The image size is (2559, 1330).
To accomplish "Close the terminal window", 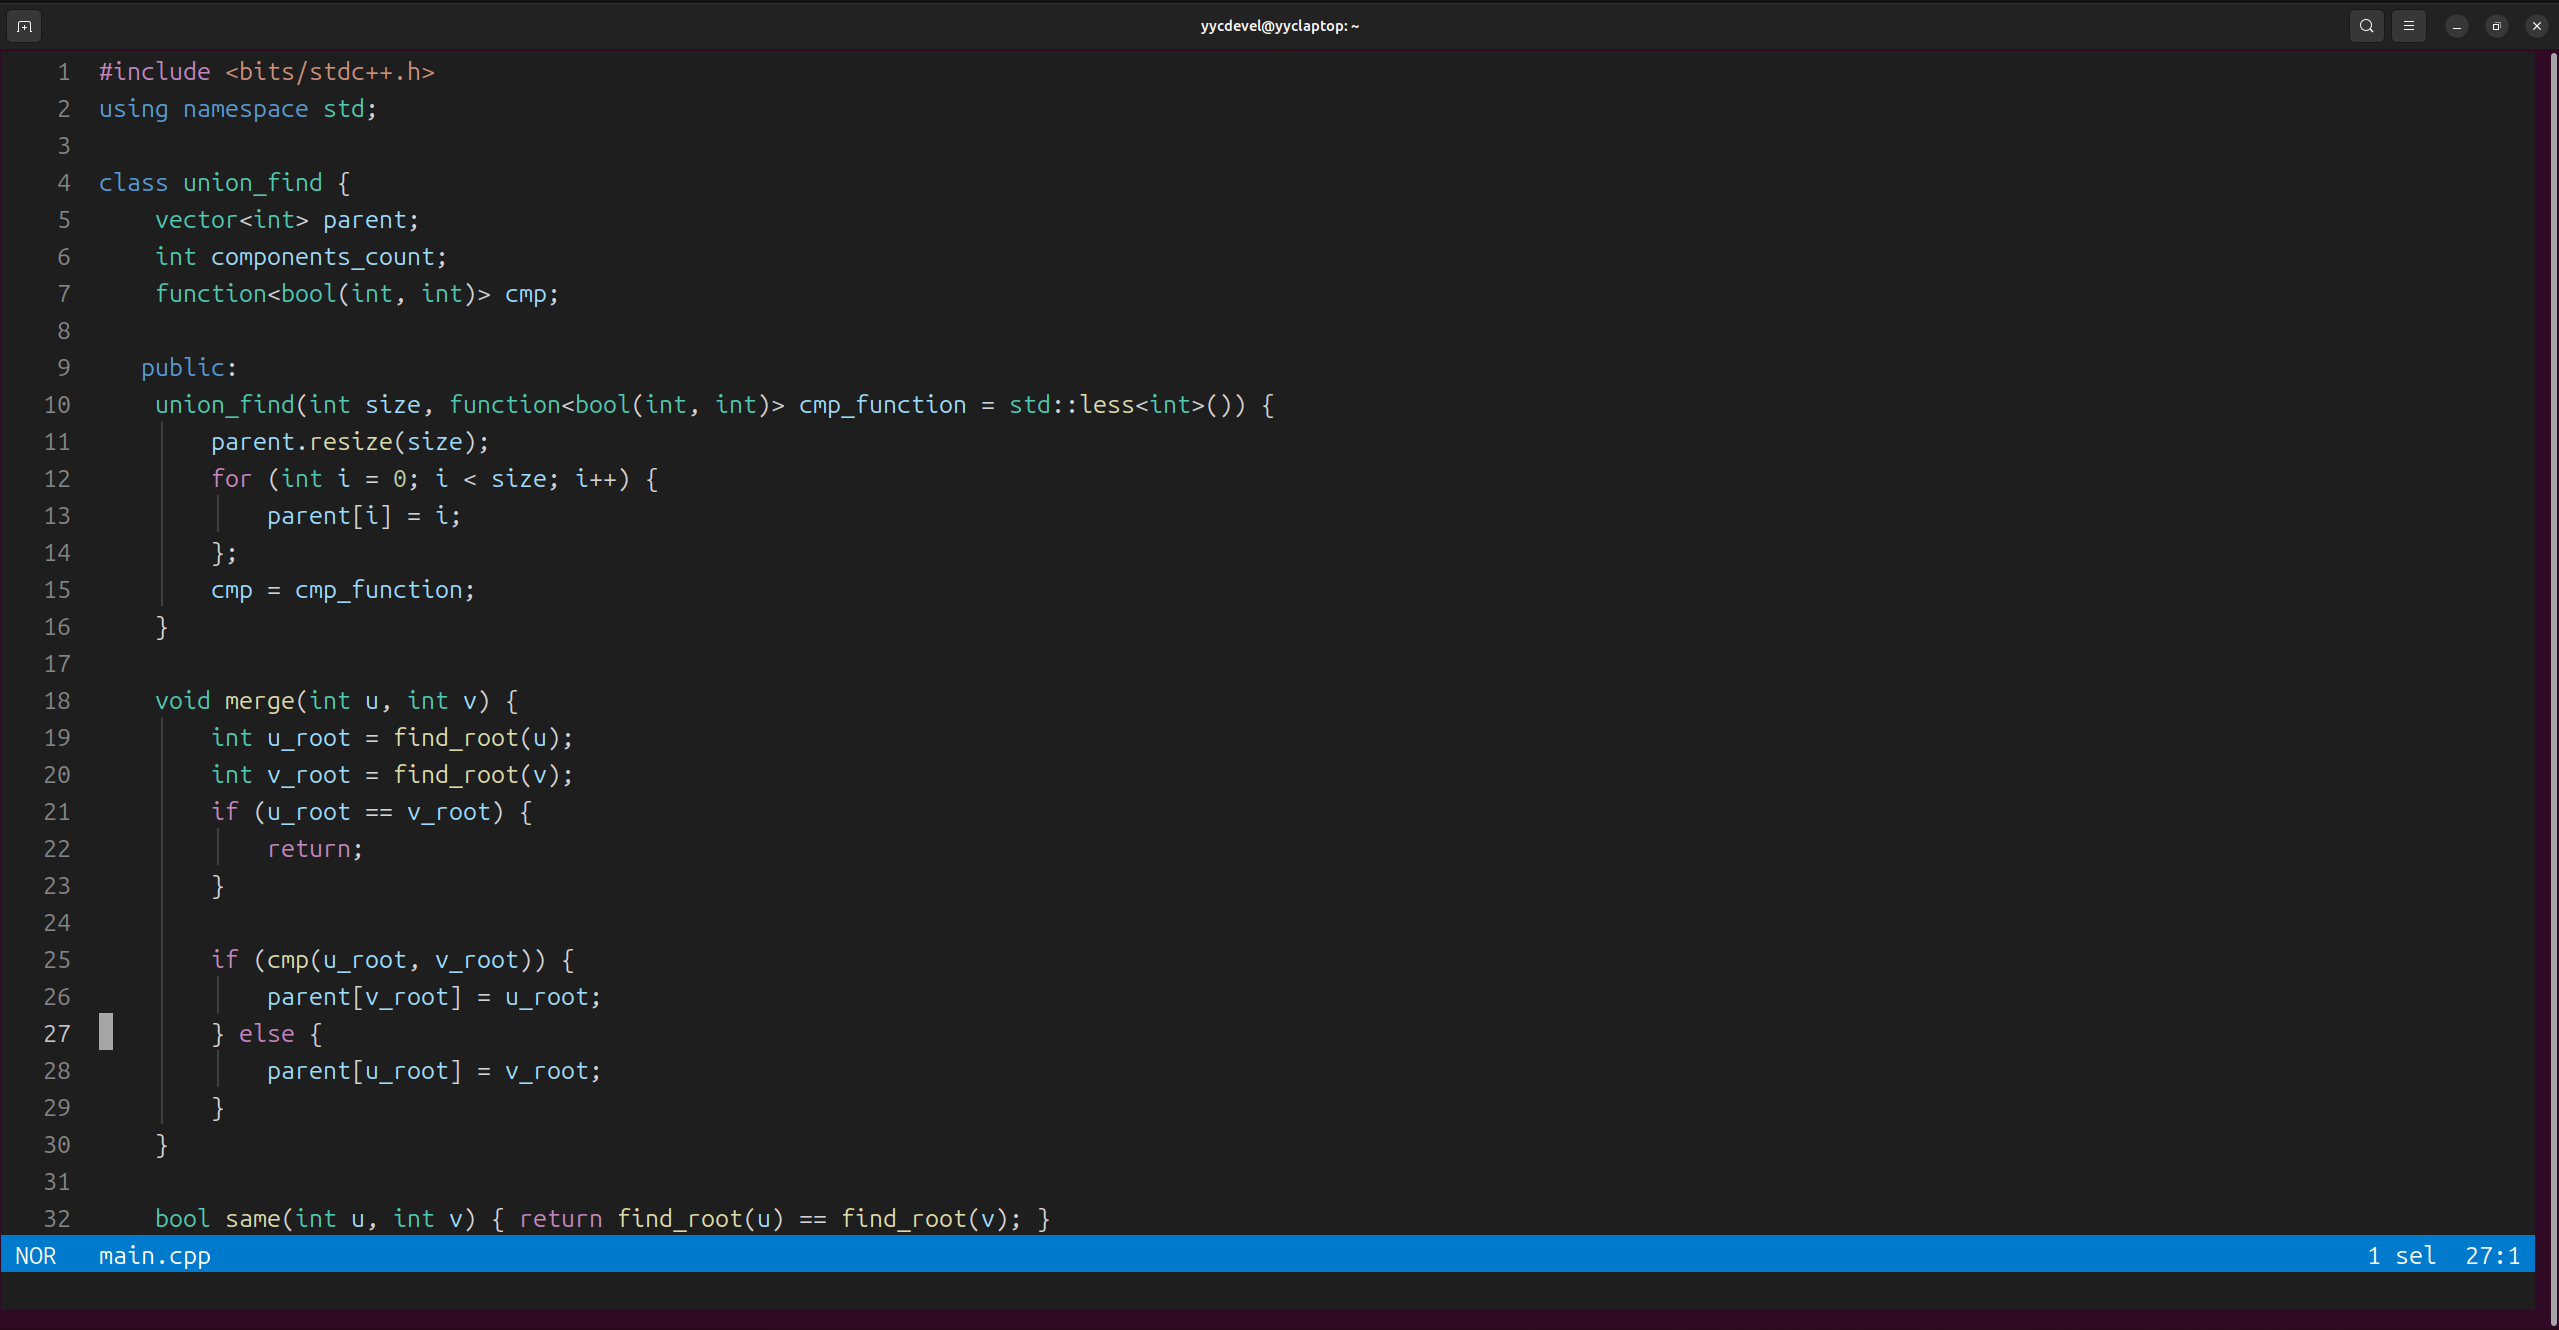I will pyautogui.click(x=2536, y=26).
